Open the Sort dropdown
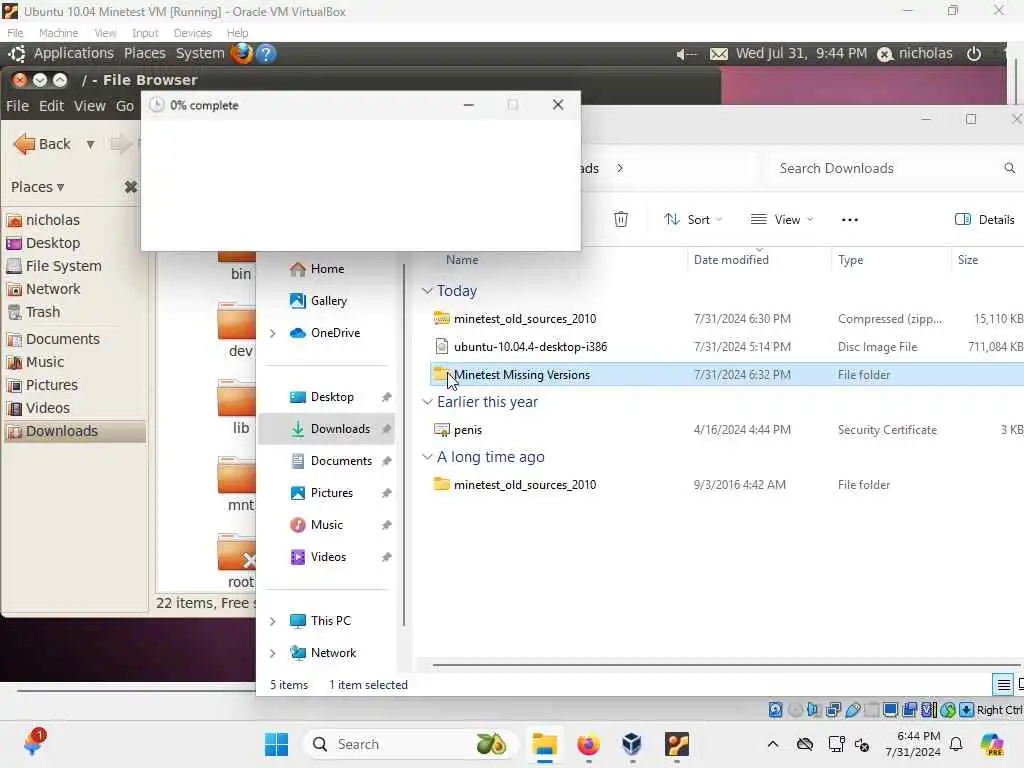1024x768 pixels. 693,219
